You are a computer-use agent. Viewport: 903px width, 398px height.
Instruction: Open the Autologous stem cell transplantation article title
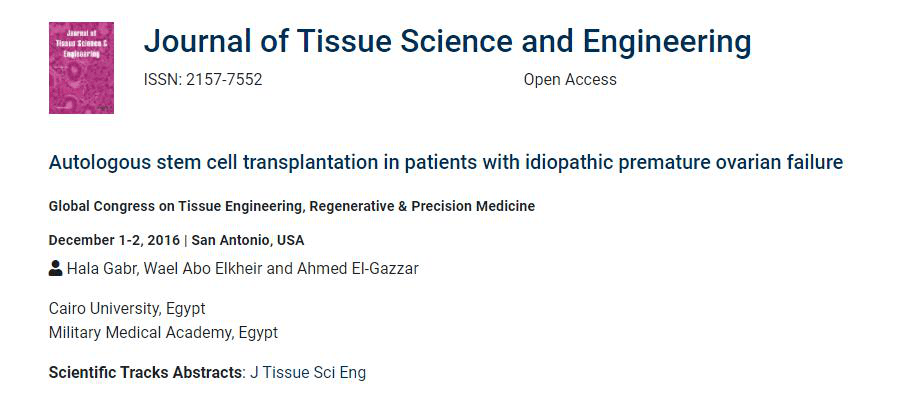pos(446,163)
